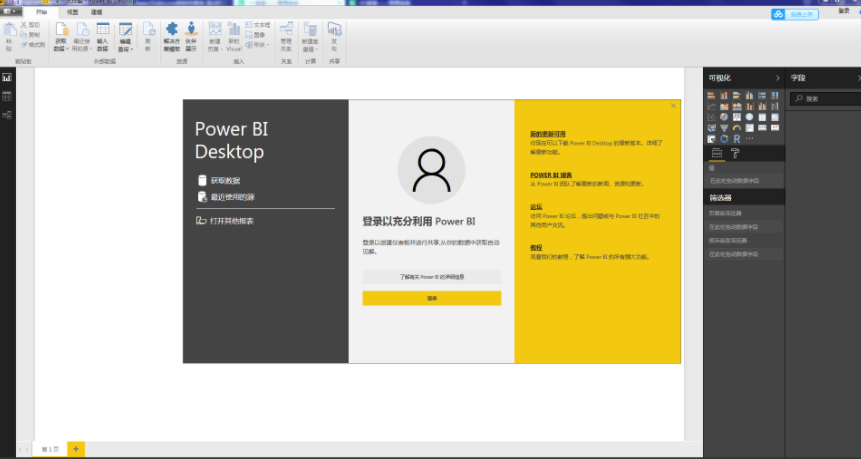This screenshot has height=459, width=861.
Task: Select the slicer visual
Action: coord(711,138)
